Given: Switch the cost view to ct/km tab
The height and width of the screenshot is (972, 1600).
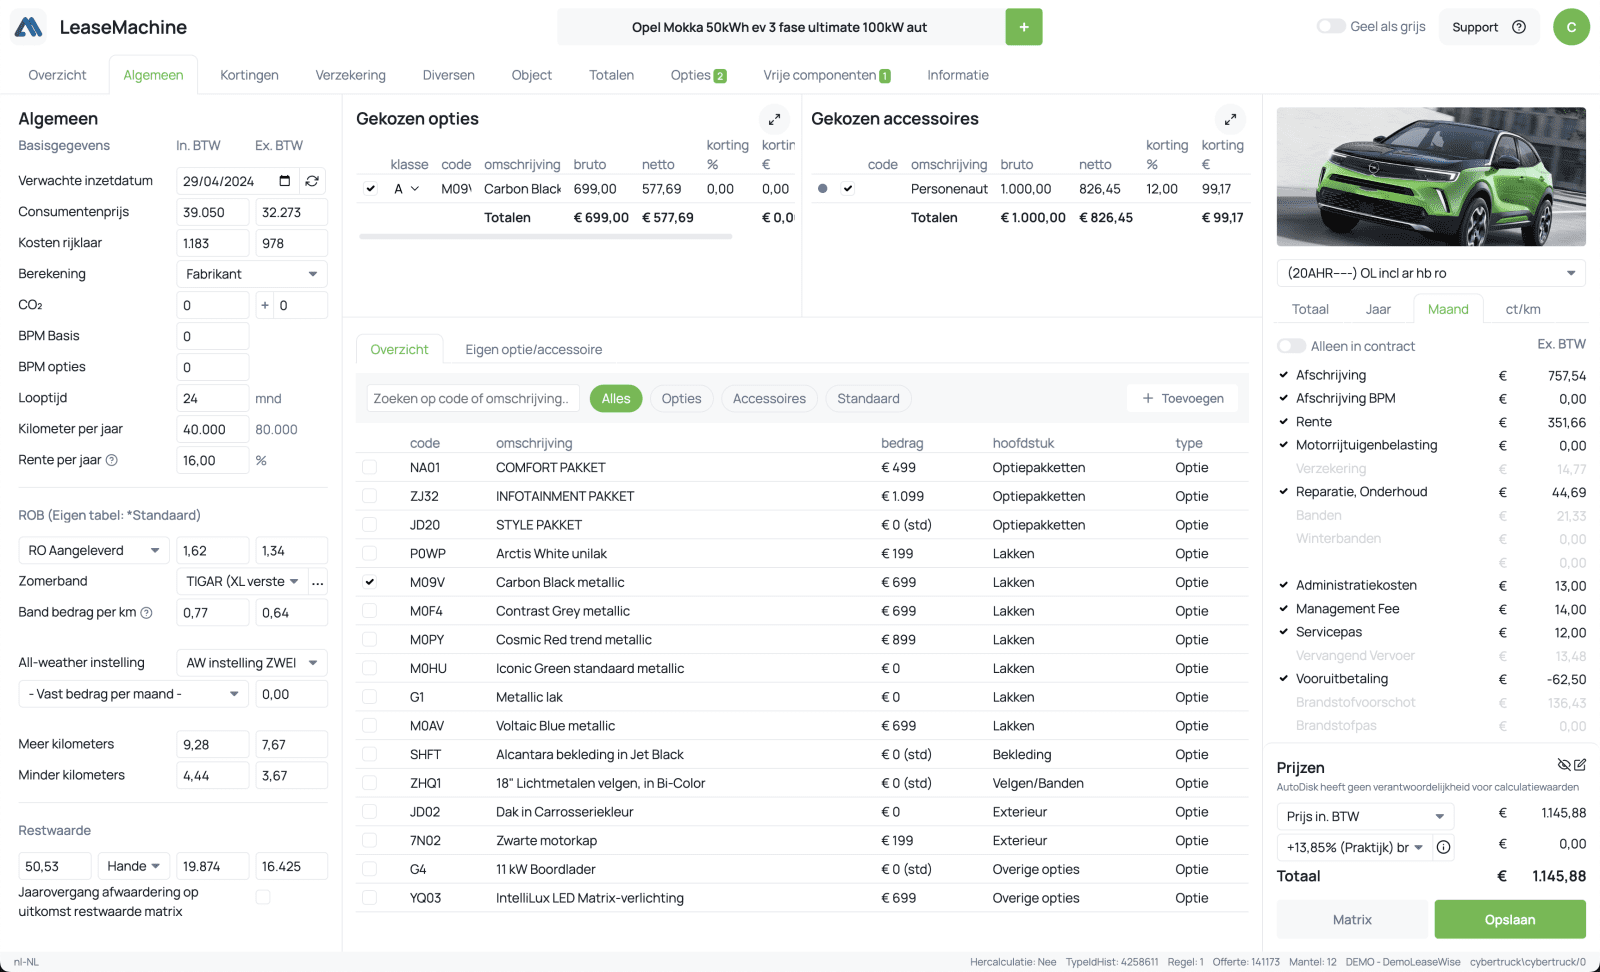Looking at the screenshot, I should pos(1523,309).
